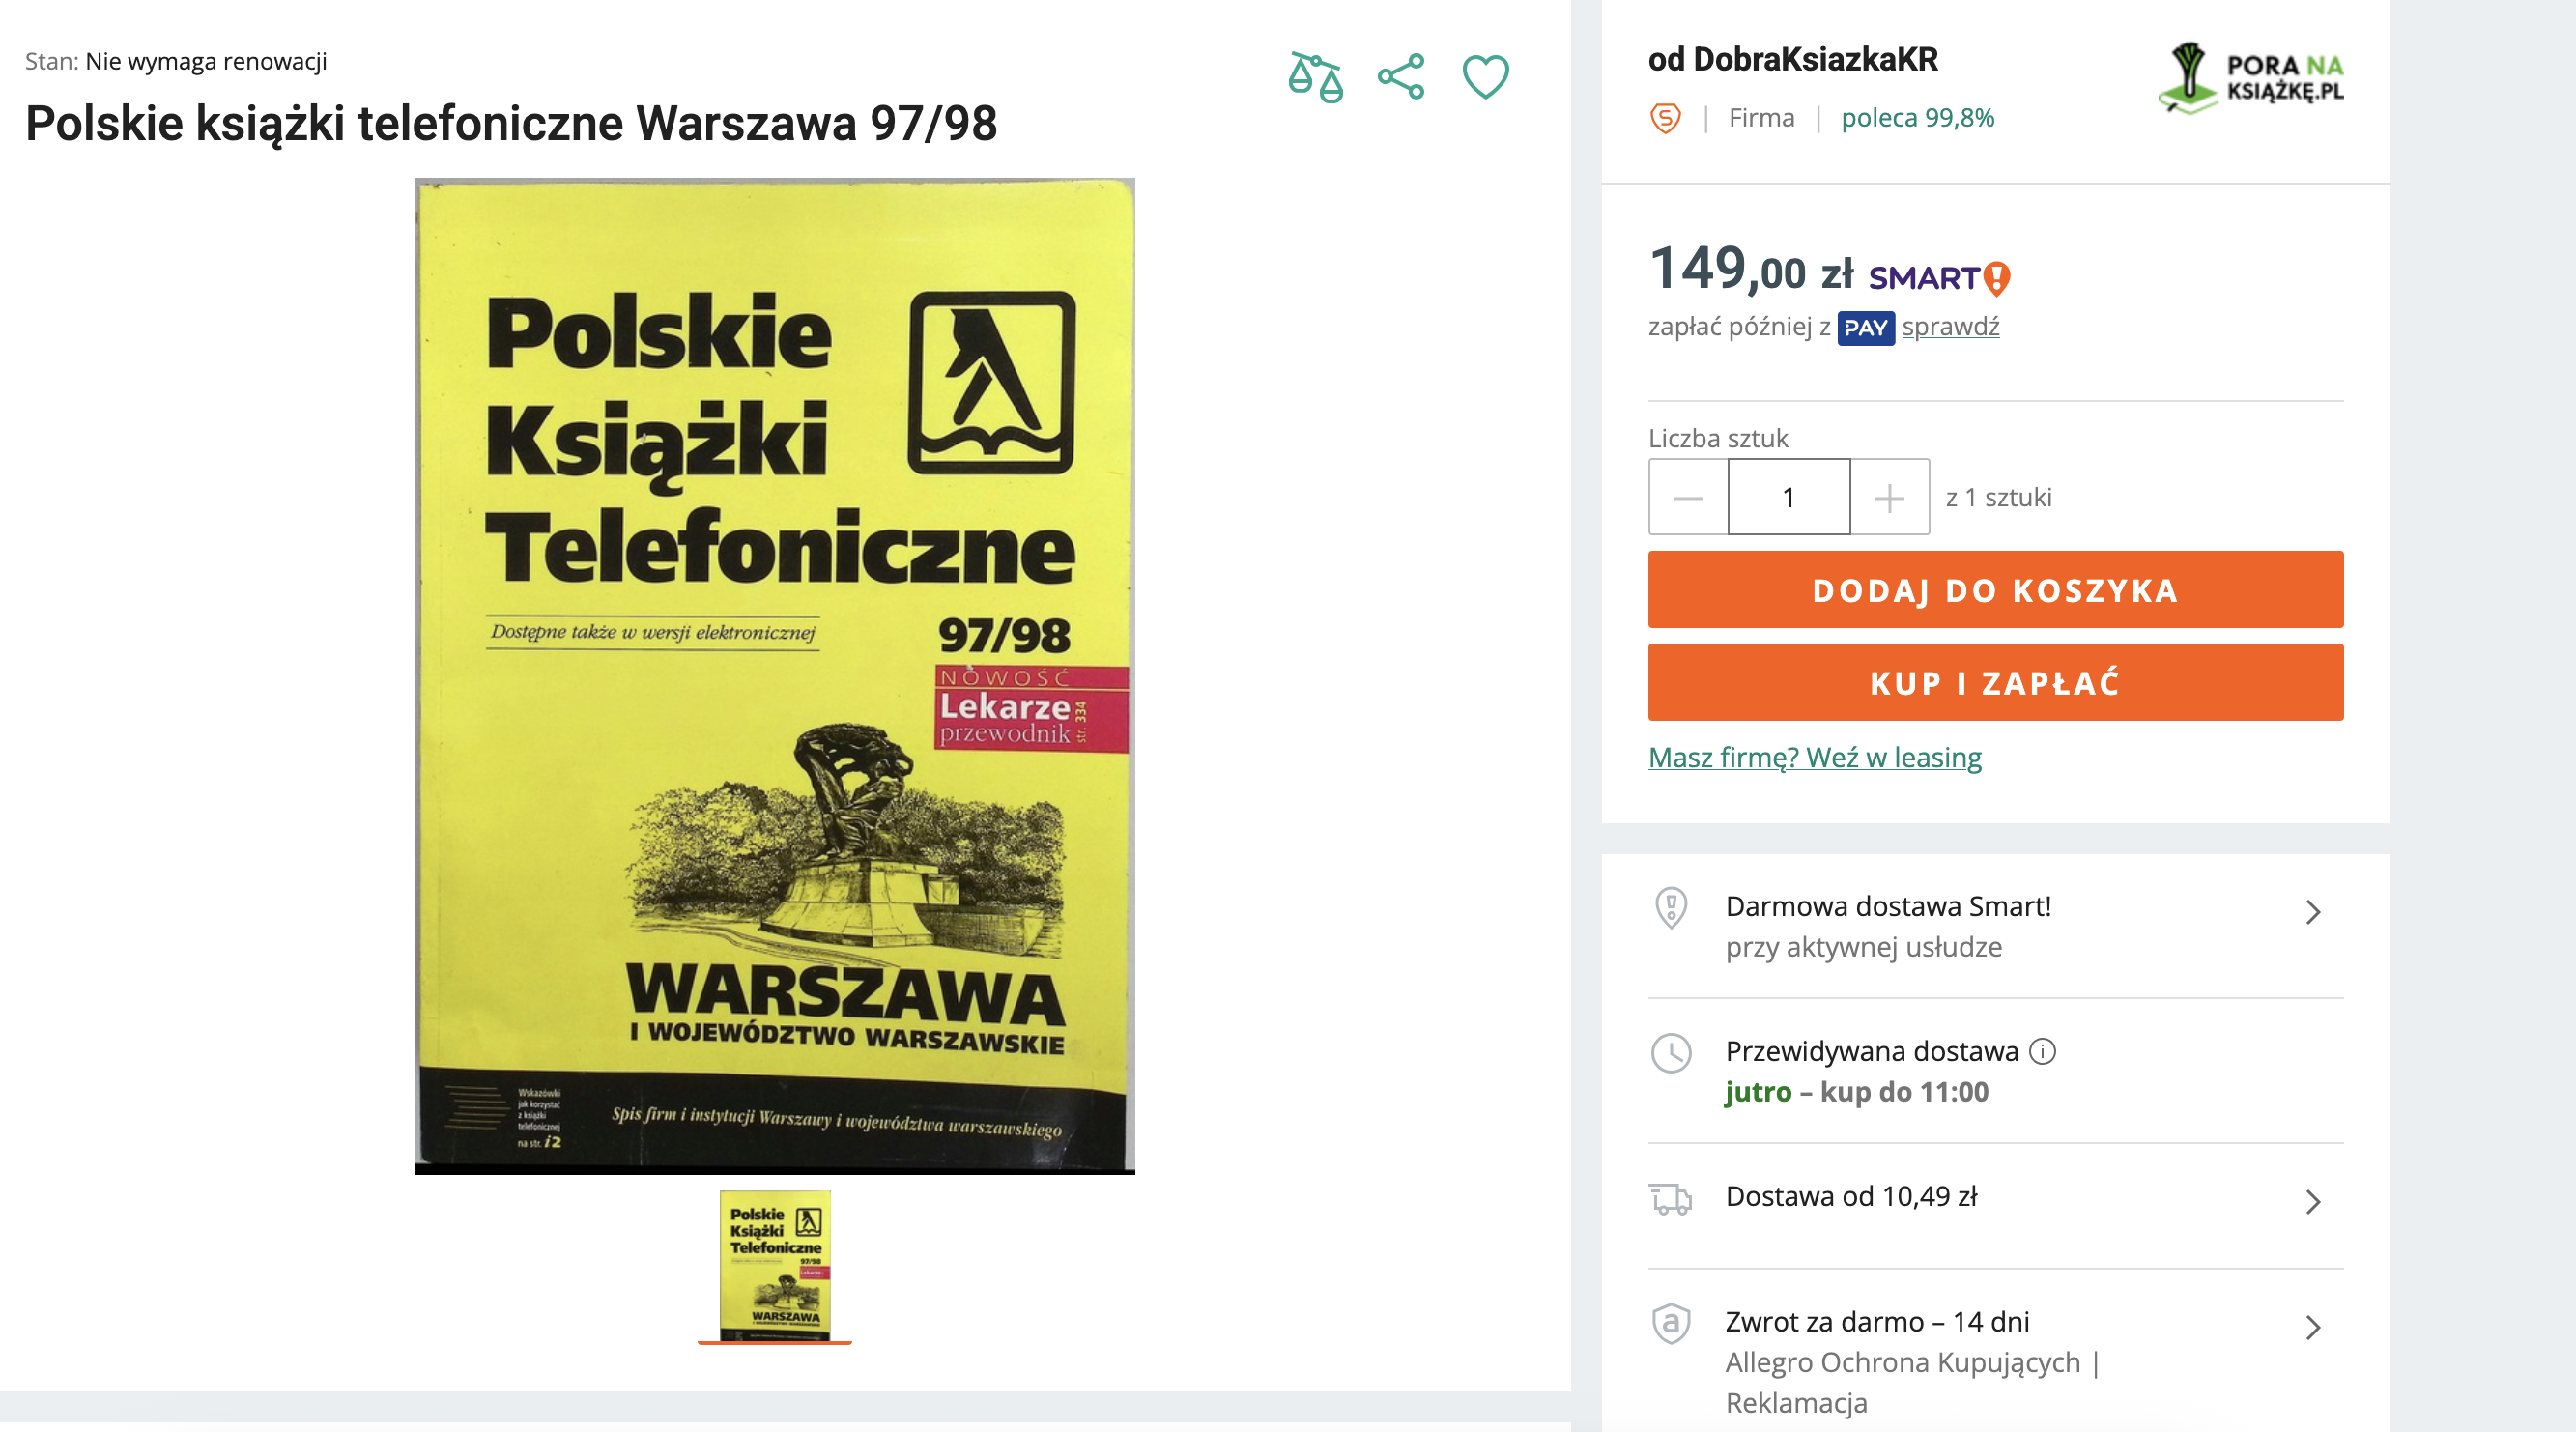Open the Pora na Książkę.pl seller logo
This screenshot has height=1432, width=2576.
(2250, 78)
